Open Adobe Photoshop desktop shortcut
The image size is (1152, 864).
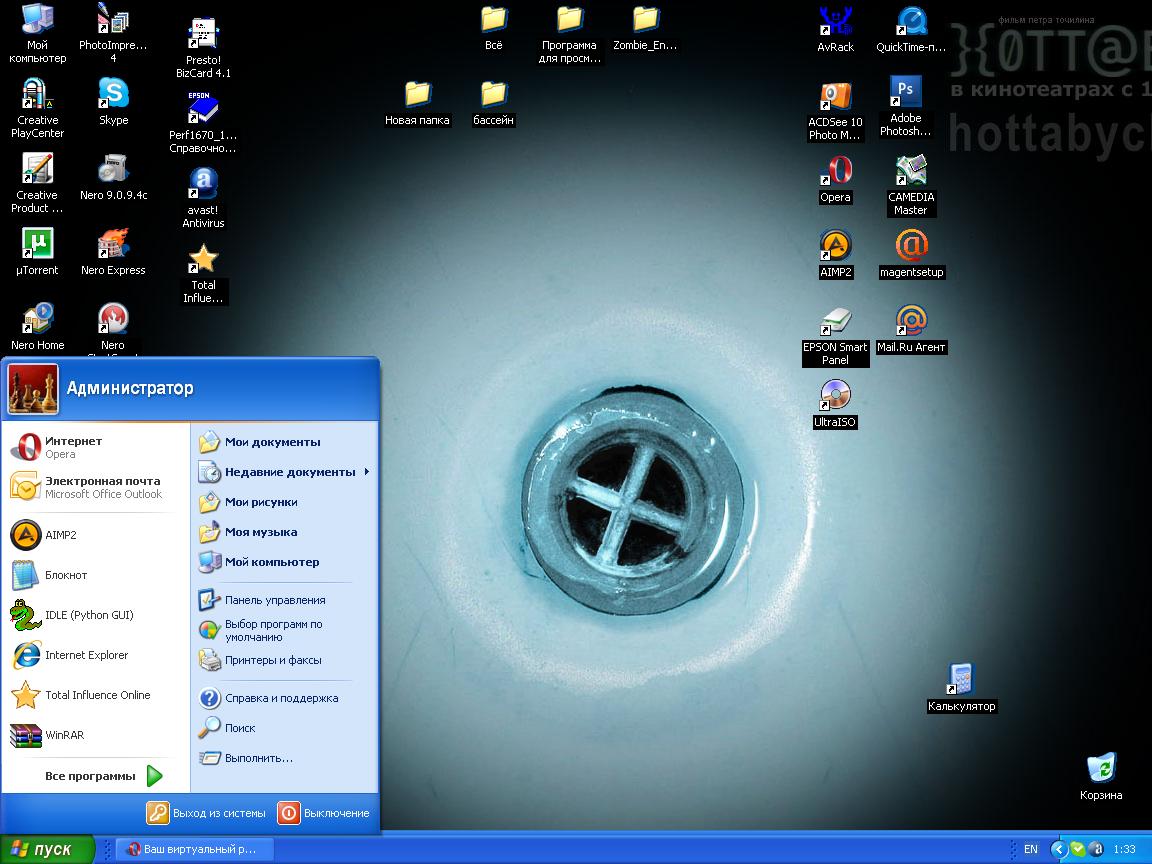pyautogui.click(x=905, y=93)
